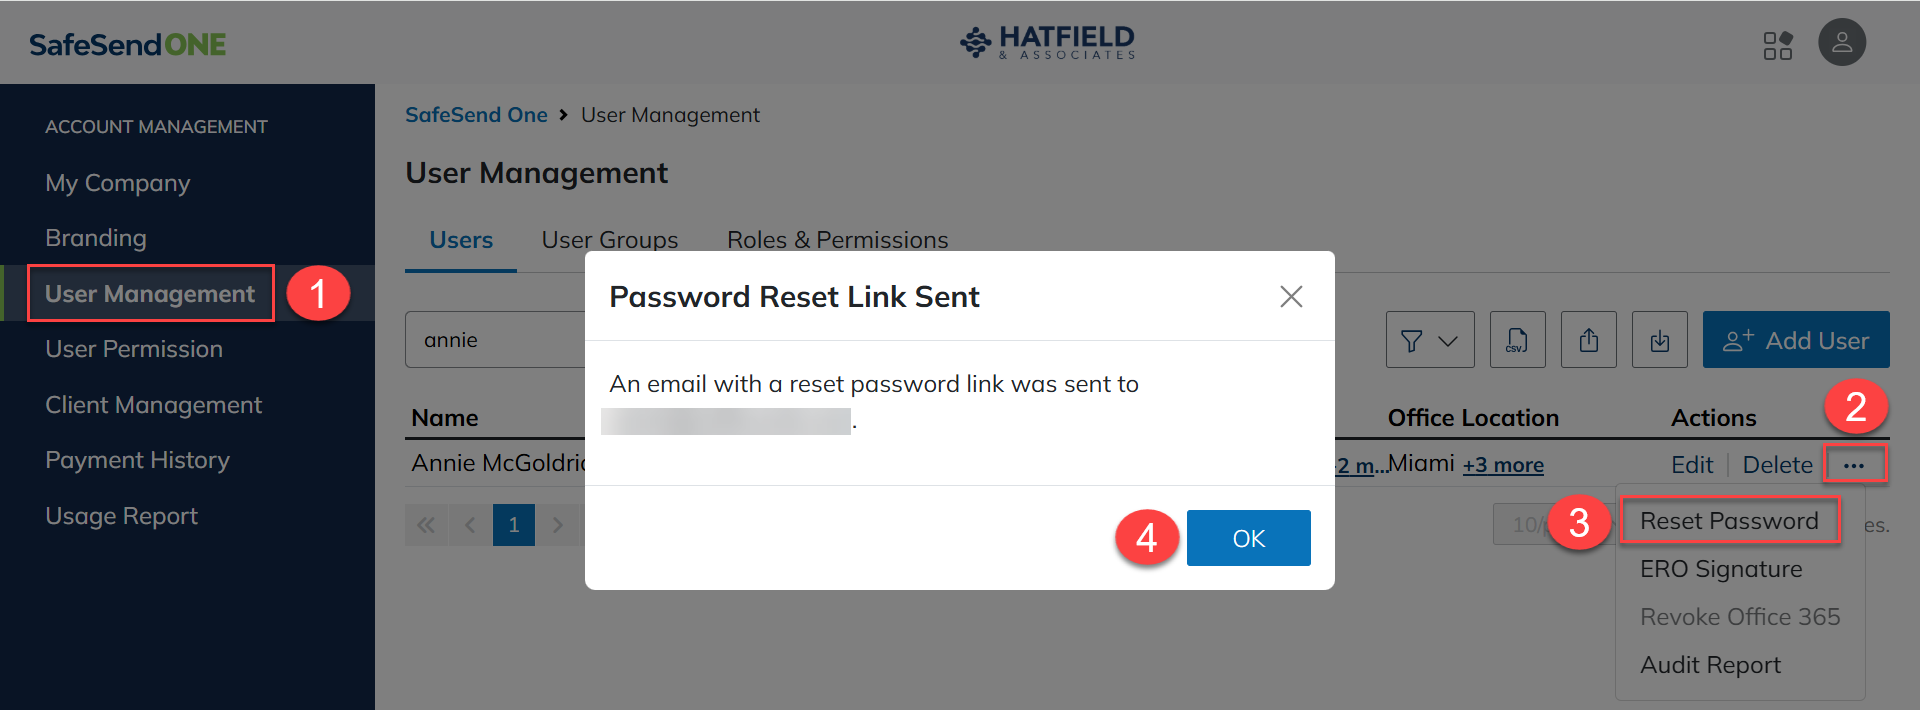Click the Add User button

[1795, 340]
